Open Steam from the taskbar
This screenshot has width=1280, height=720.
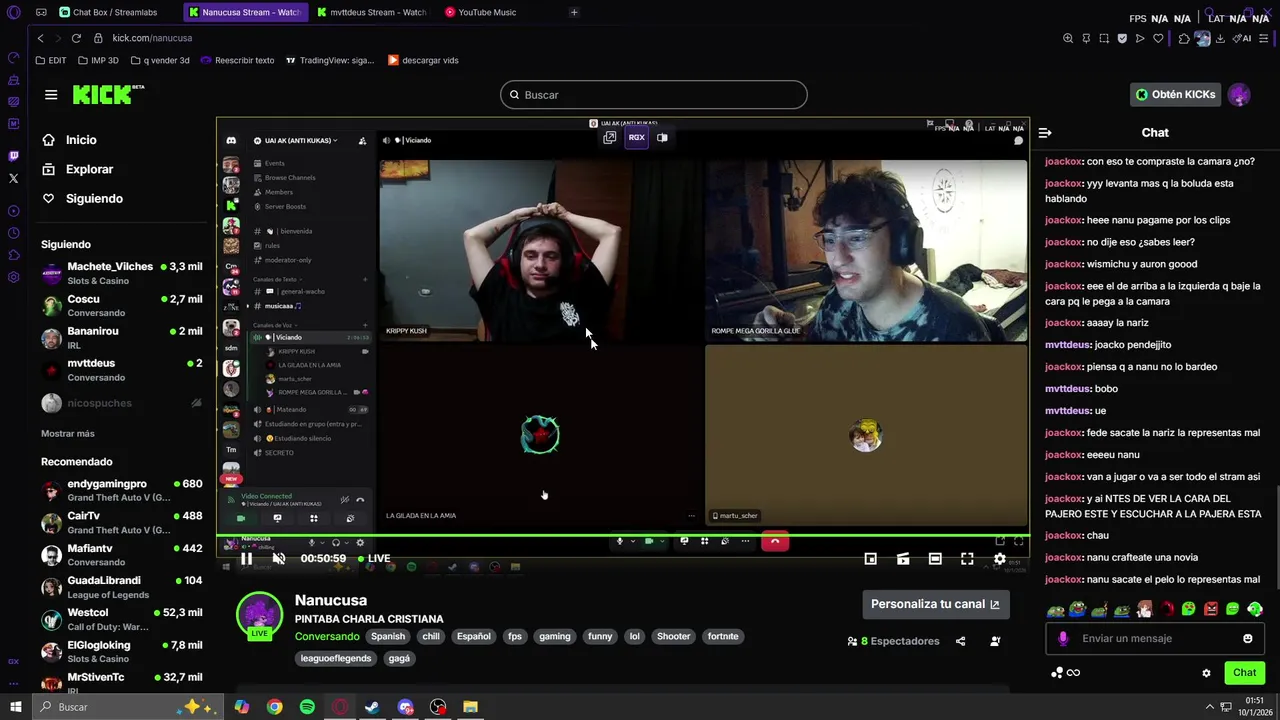pyautogui.click(x=372, y=707)
